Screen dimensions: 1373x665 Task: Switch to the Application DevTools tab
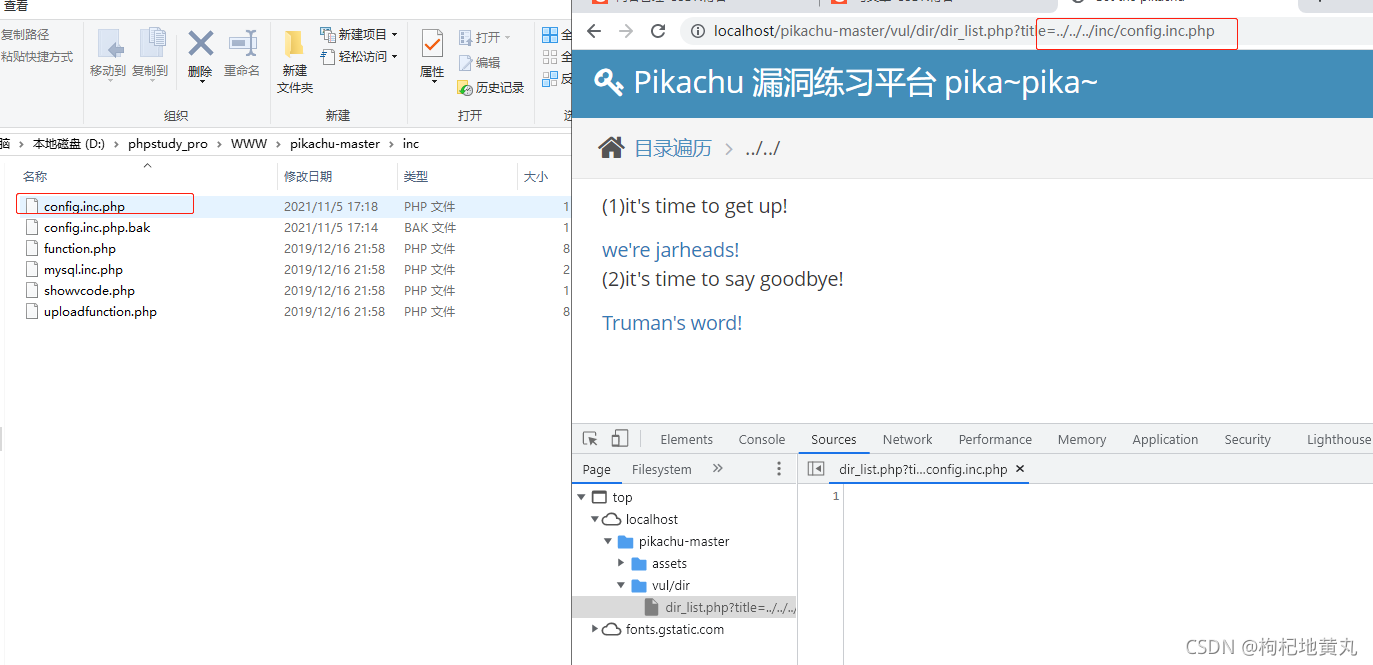[x=1165, y=439]
